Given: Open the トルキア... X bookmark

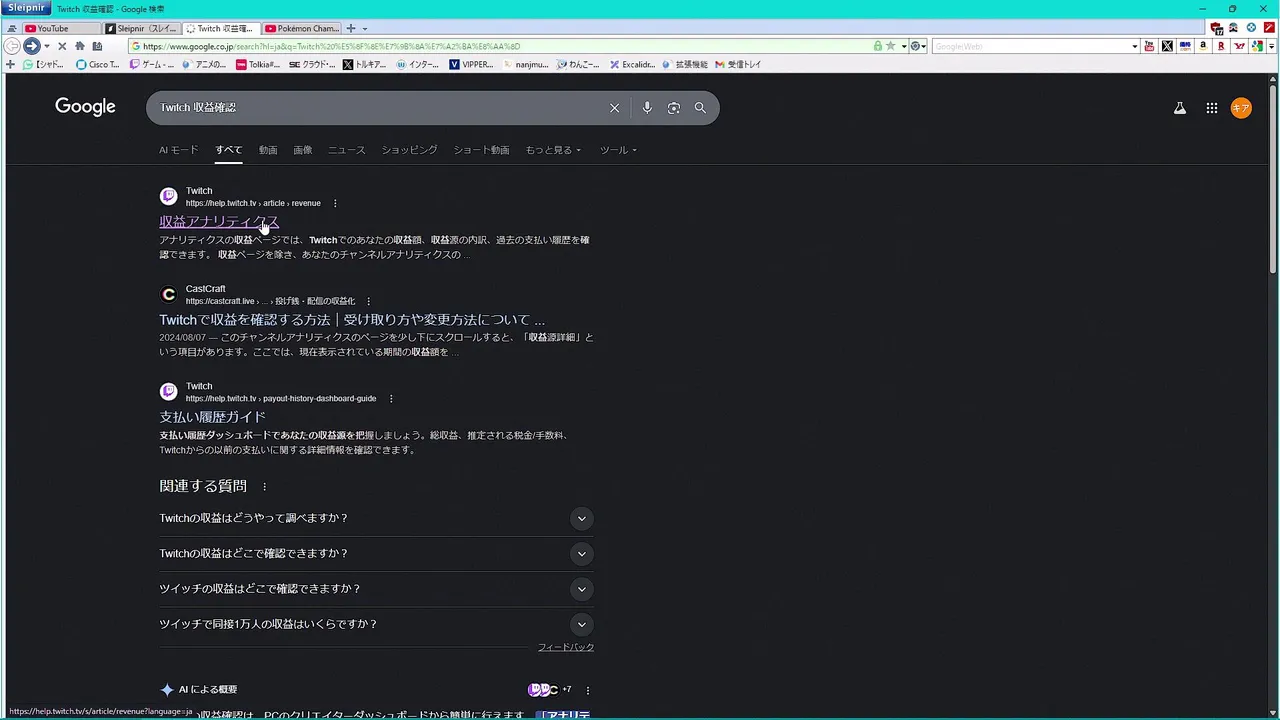Looking at the screenshot, I should (364, 64).
